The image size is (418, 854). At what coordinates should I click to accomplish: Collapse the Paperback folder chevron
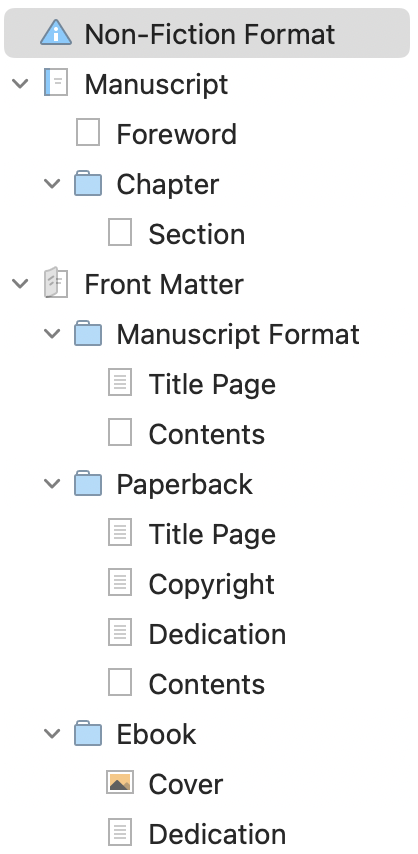pyautogui.click(x=52, y=484)
